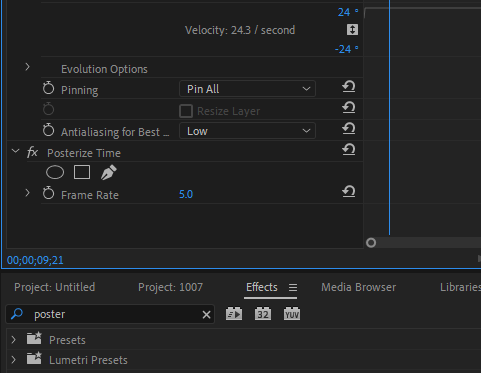Viewport: 481px width, 373px height.
Task: Select the Lumetri Presets folder icon
Action: [x=34, y=358]
